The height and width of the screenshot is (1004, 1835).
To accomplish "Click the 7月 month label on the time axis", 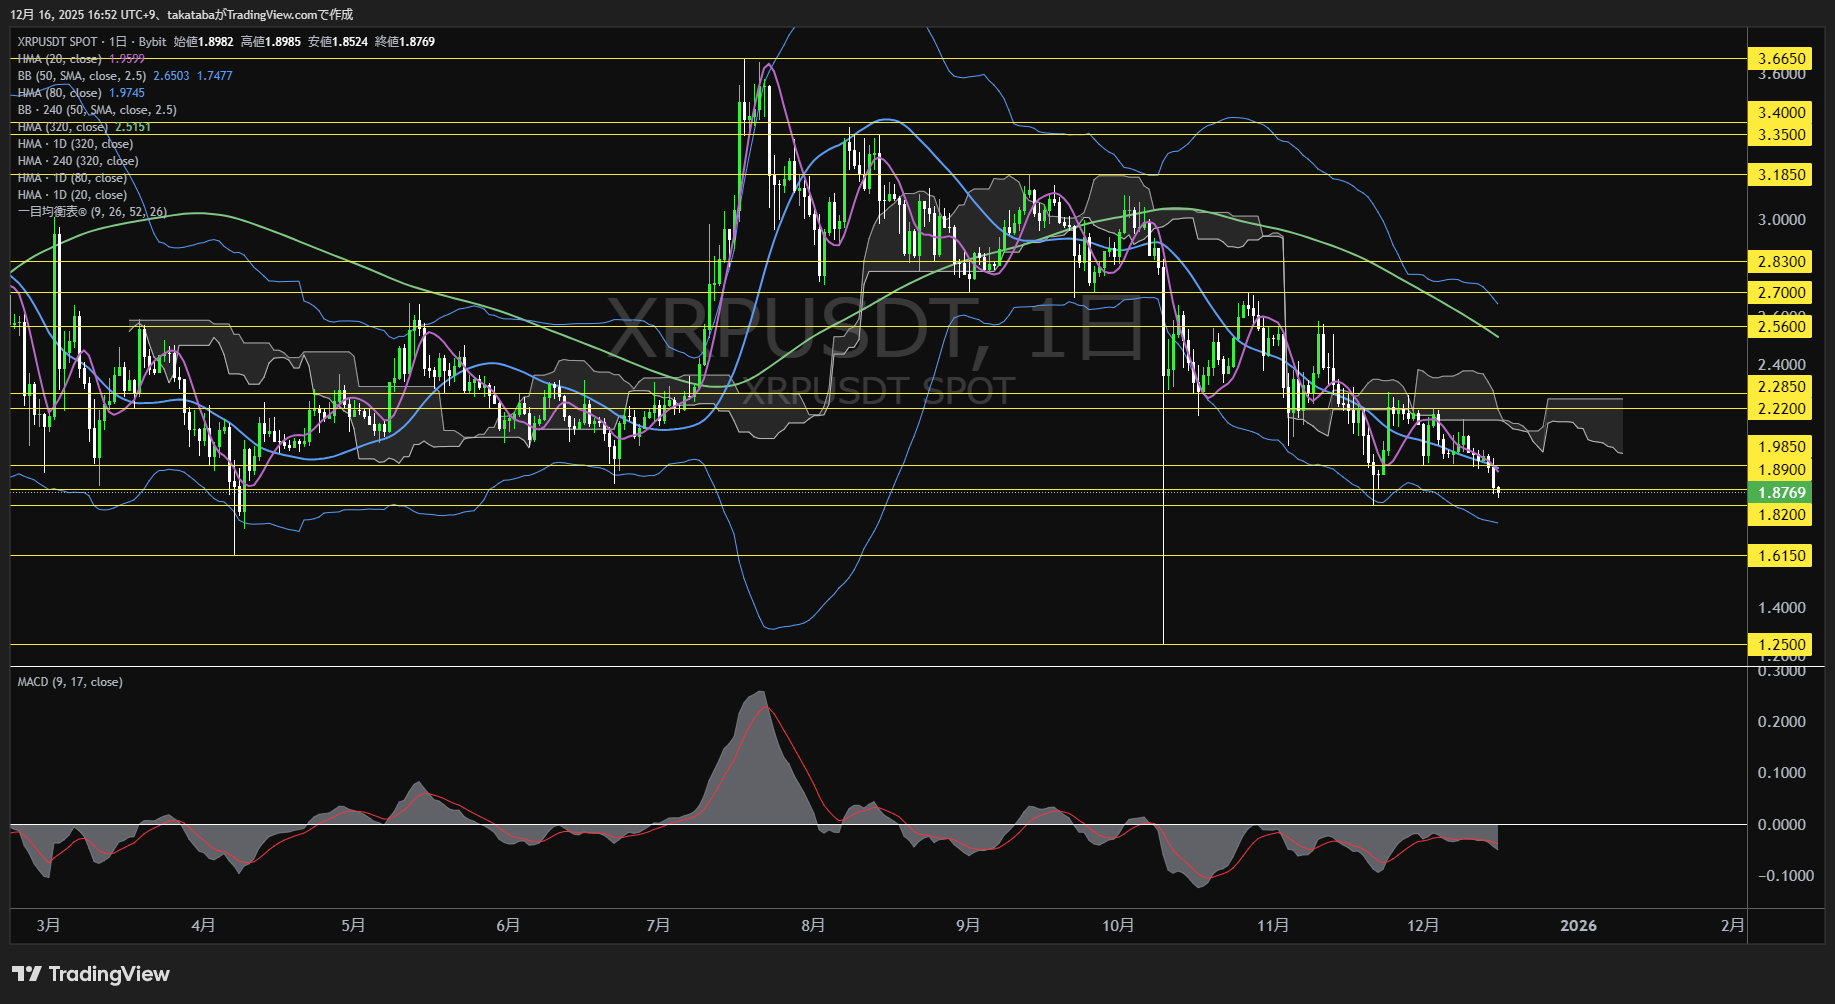I will (x=658, y=925).
